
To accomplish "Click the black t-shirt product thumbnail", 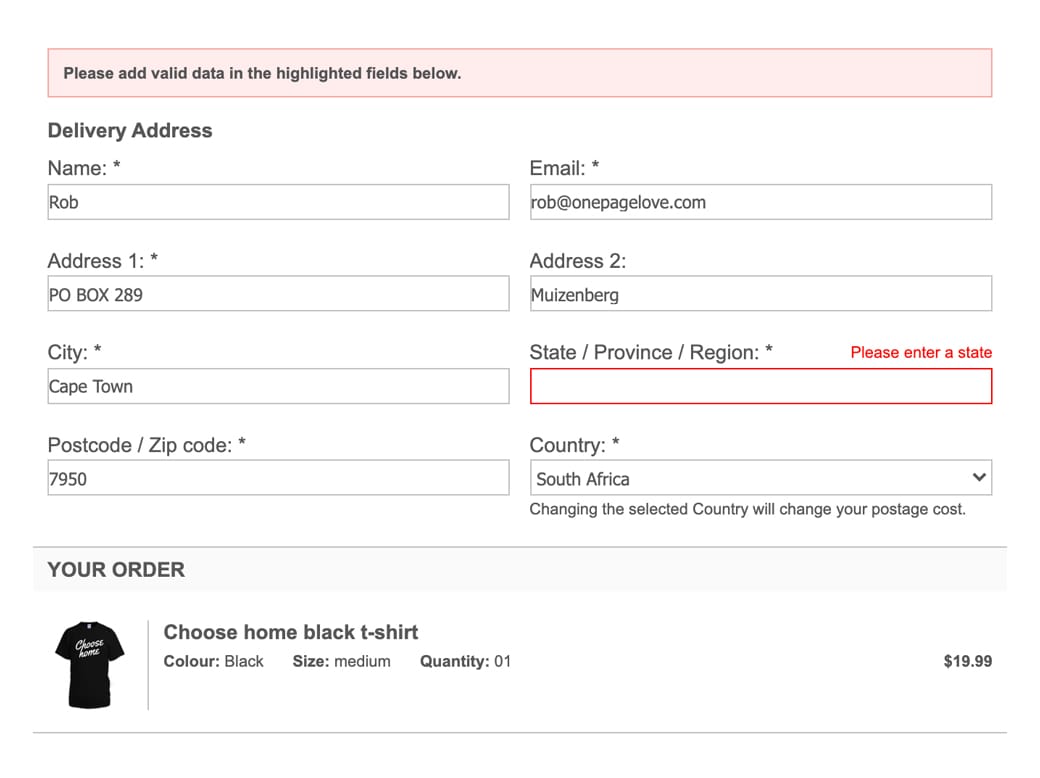I will pyautogui.click(x=90, y=664).
